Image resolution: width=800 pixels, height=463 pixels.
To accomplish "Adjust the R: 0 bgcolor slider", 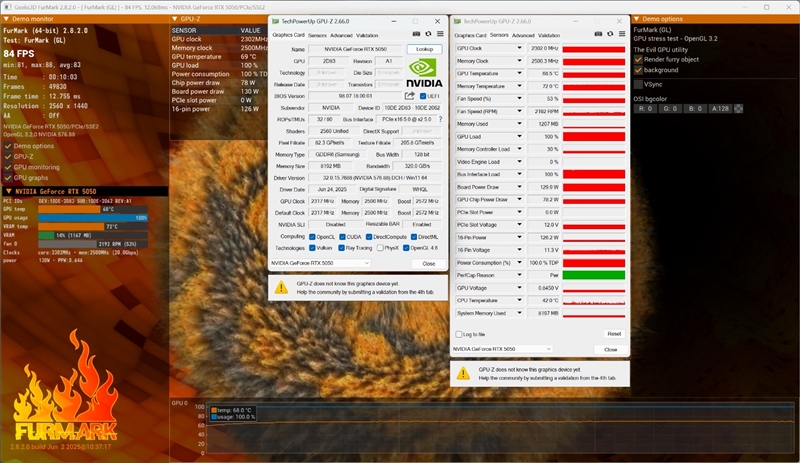I will [644, 108].
